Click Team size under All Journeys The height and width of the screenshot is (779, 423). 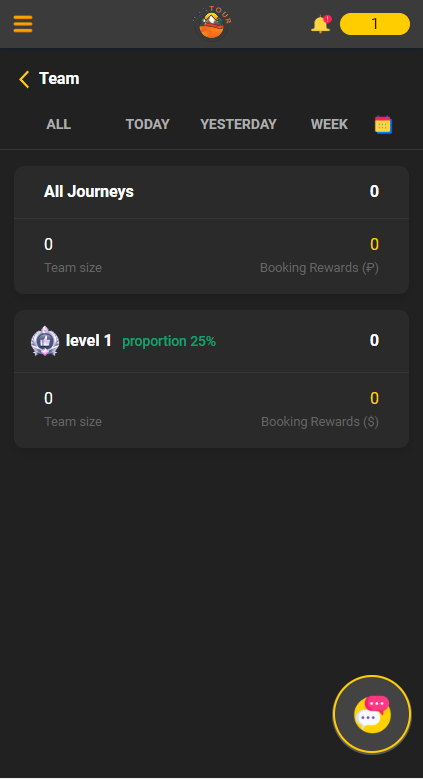(x=73, y=268)
